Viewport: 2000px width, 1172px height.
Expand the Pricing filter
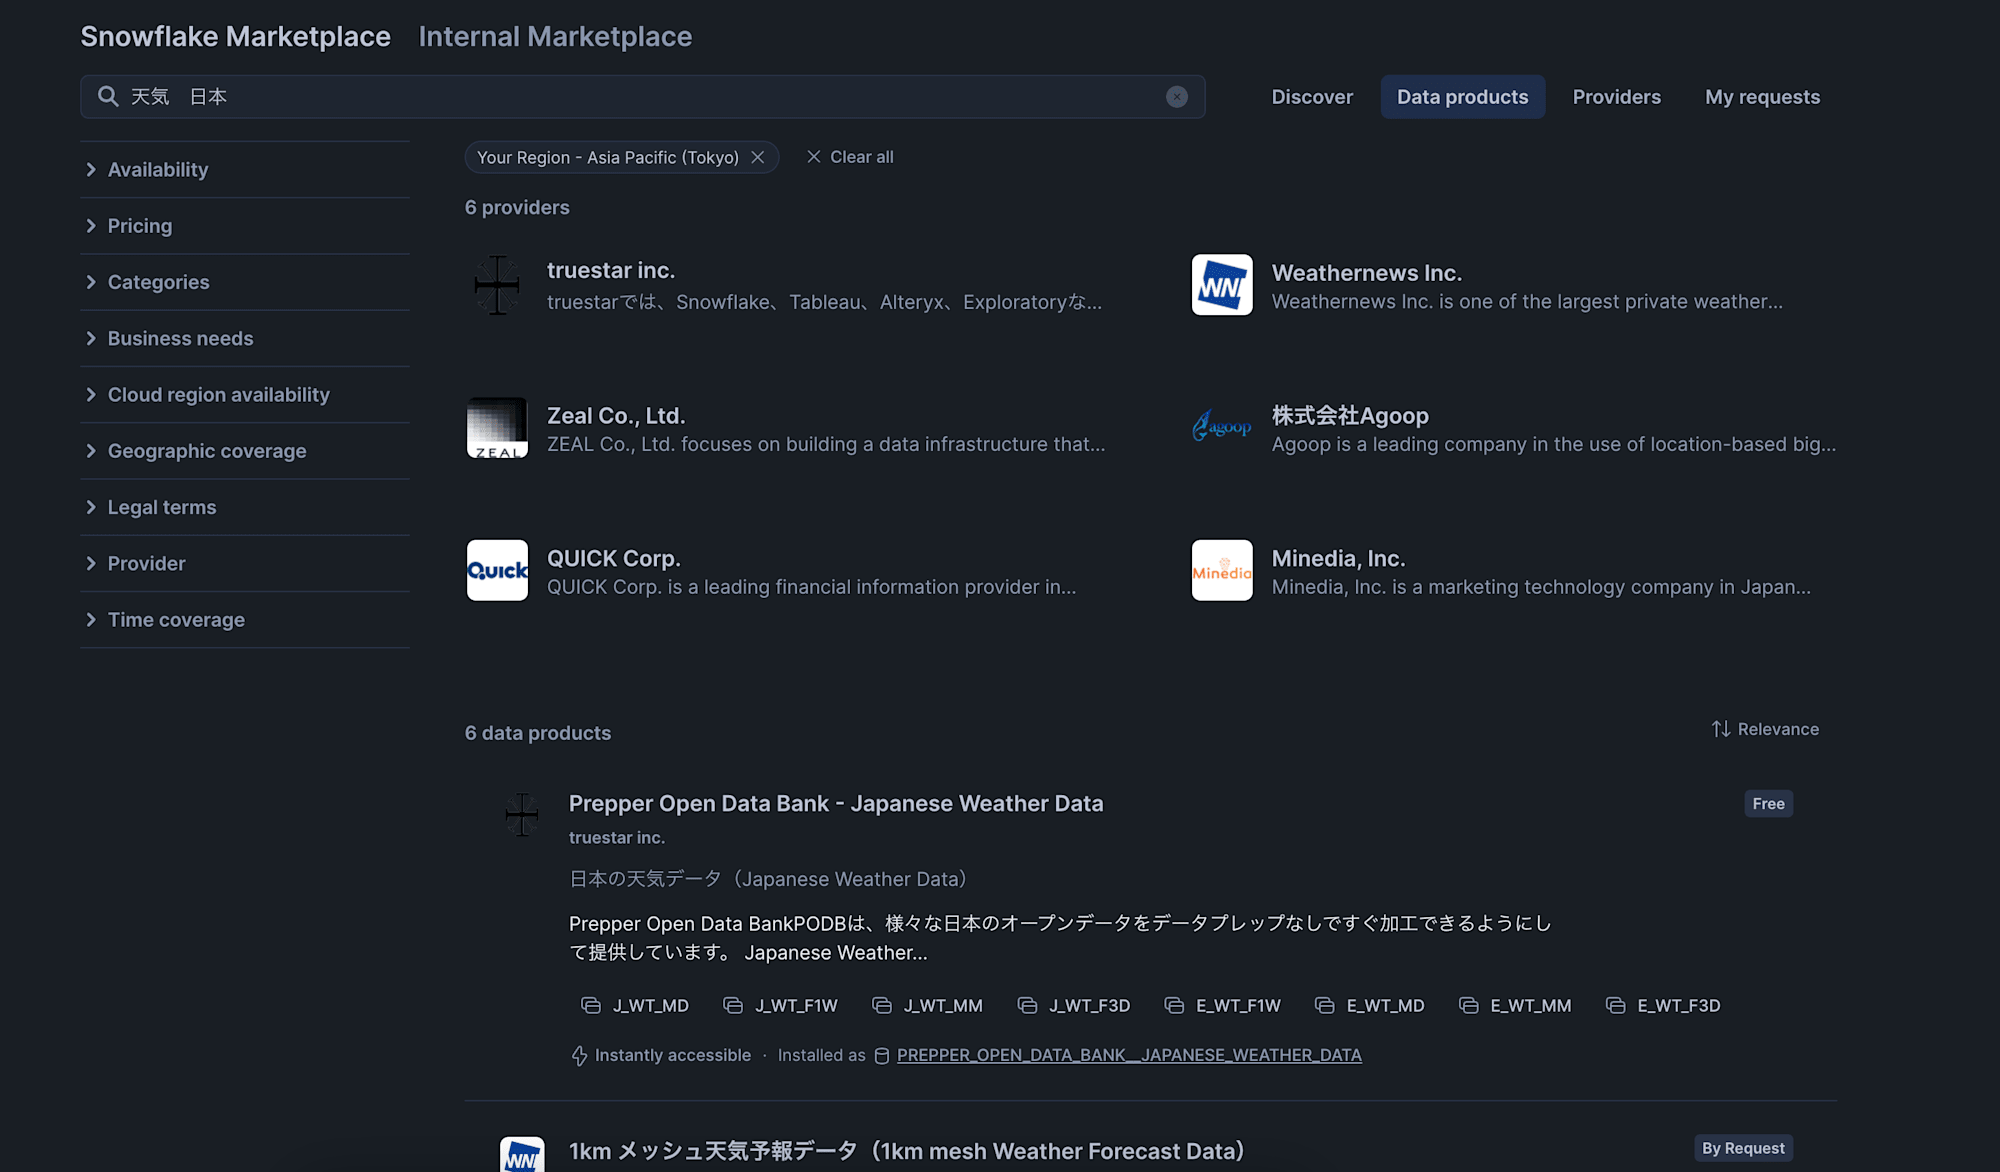(245, 226)
